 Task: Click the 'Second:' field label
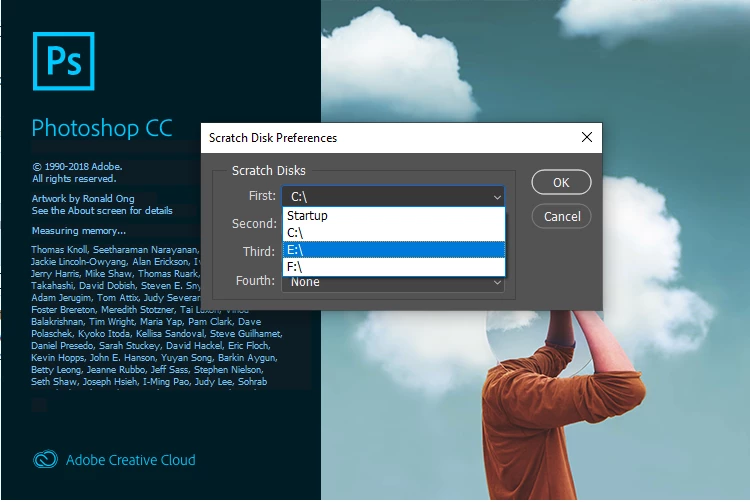click(x=254, y=223)
